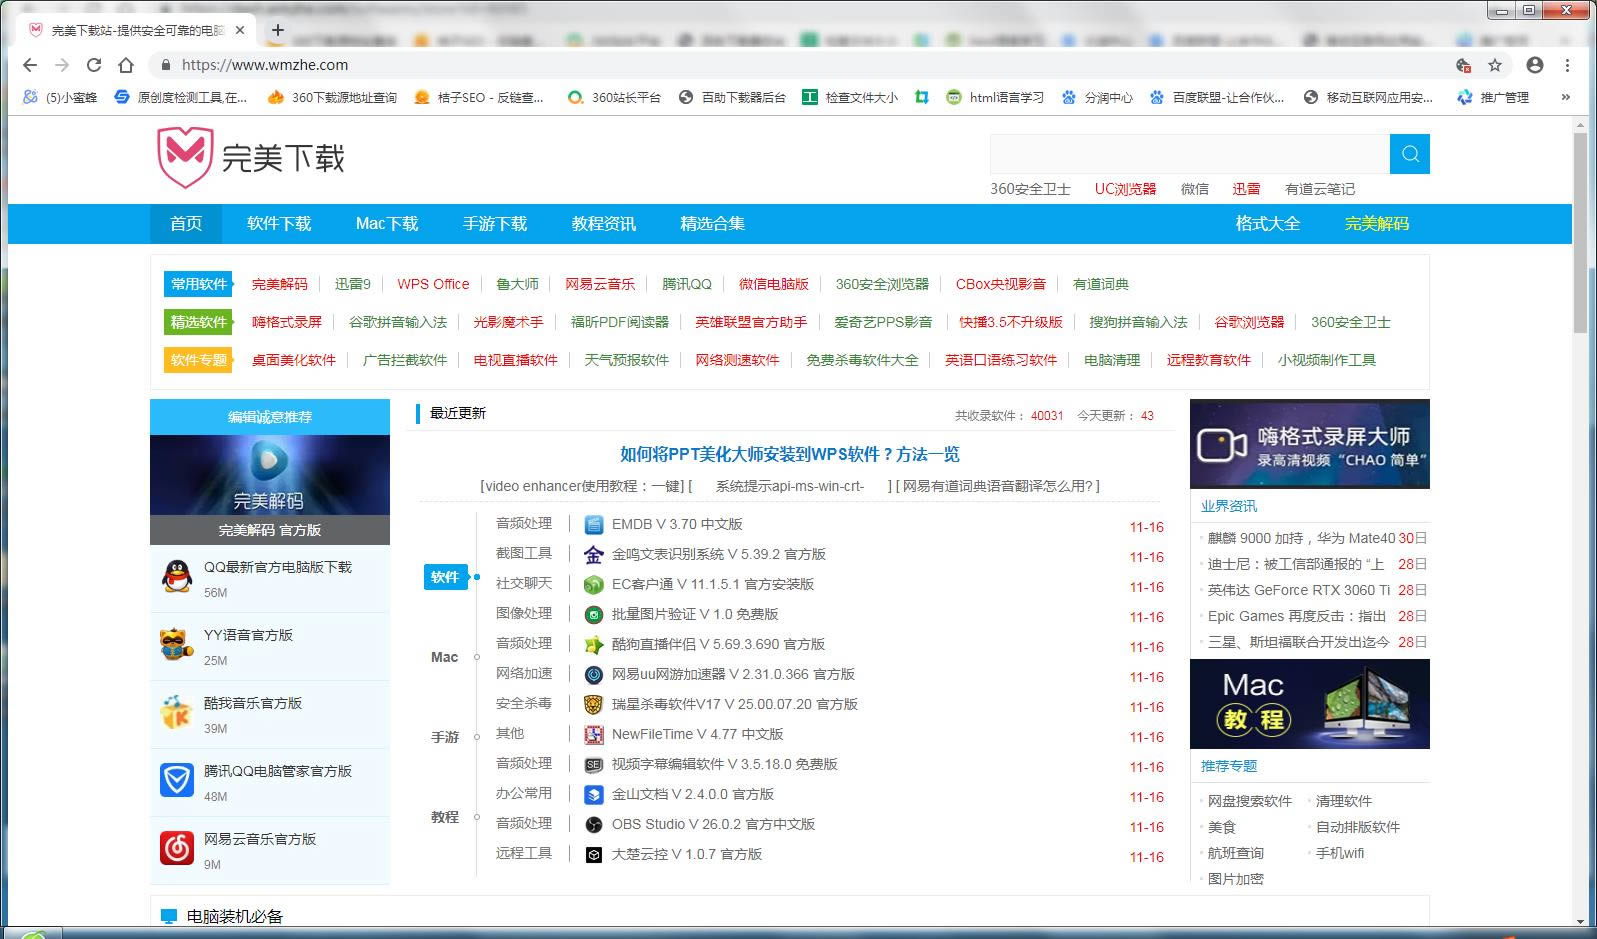Open the 手游下载 navigation tab
1597x939 pixels.
pos(495,224)
